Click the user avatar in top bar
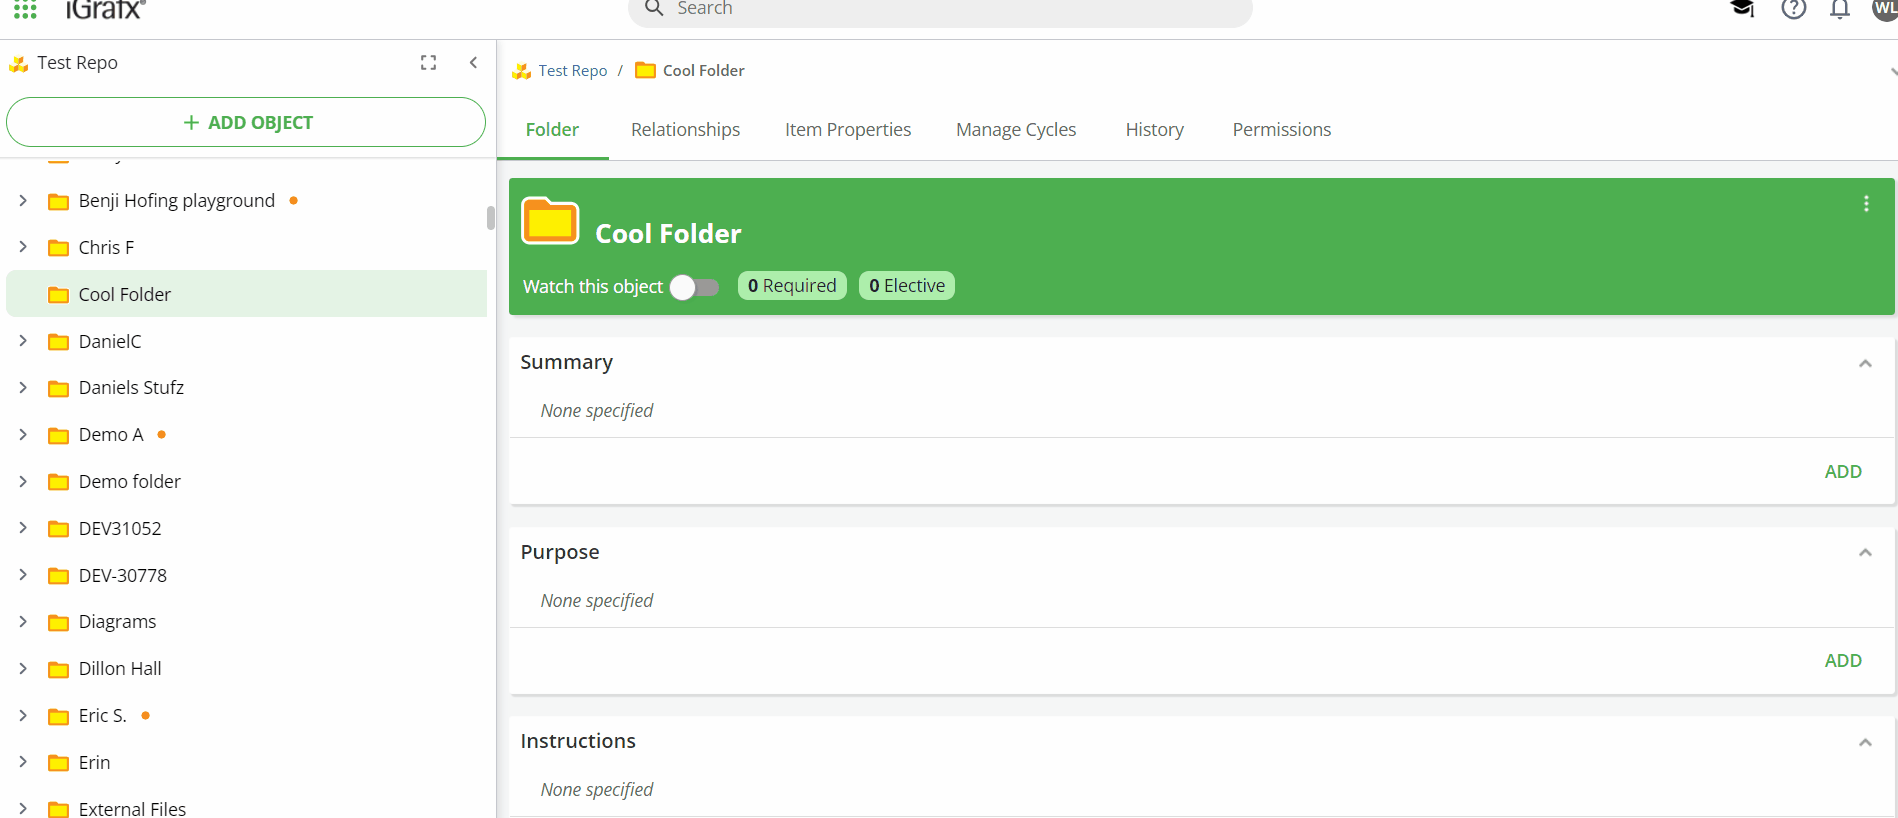Screen dimensions: 1898x818 pos(1884,9)
